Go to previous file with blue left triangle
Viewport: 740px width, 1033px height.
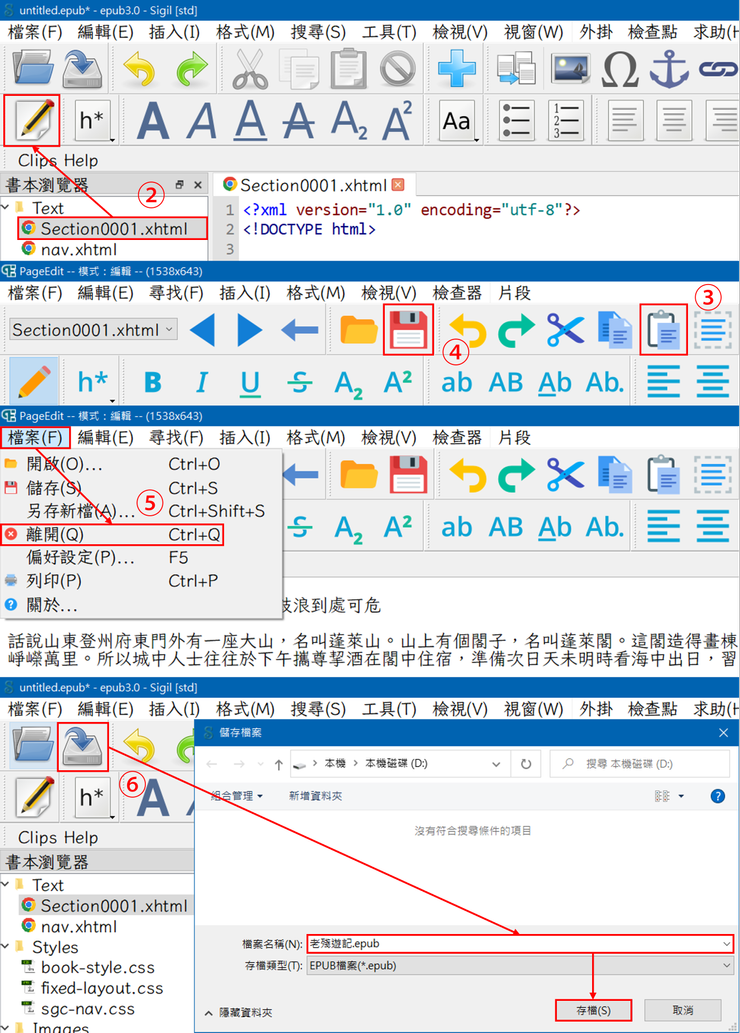[203, 330]
